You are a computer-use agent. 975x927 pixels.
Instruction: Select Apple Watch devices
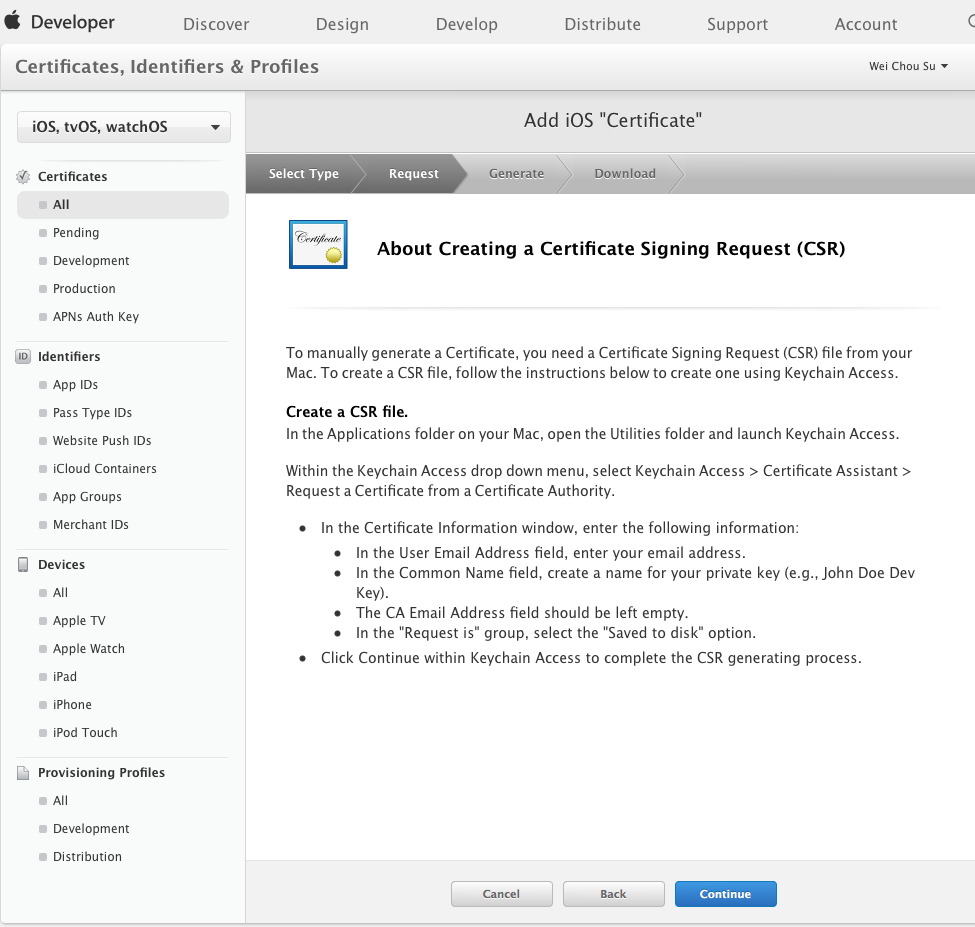pyautogui.click(x=88, y=648)
